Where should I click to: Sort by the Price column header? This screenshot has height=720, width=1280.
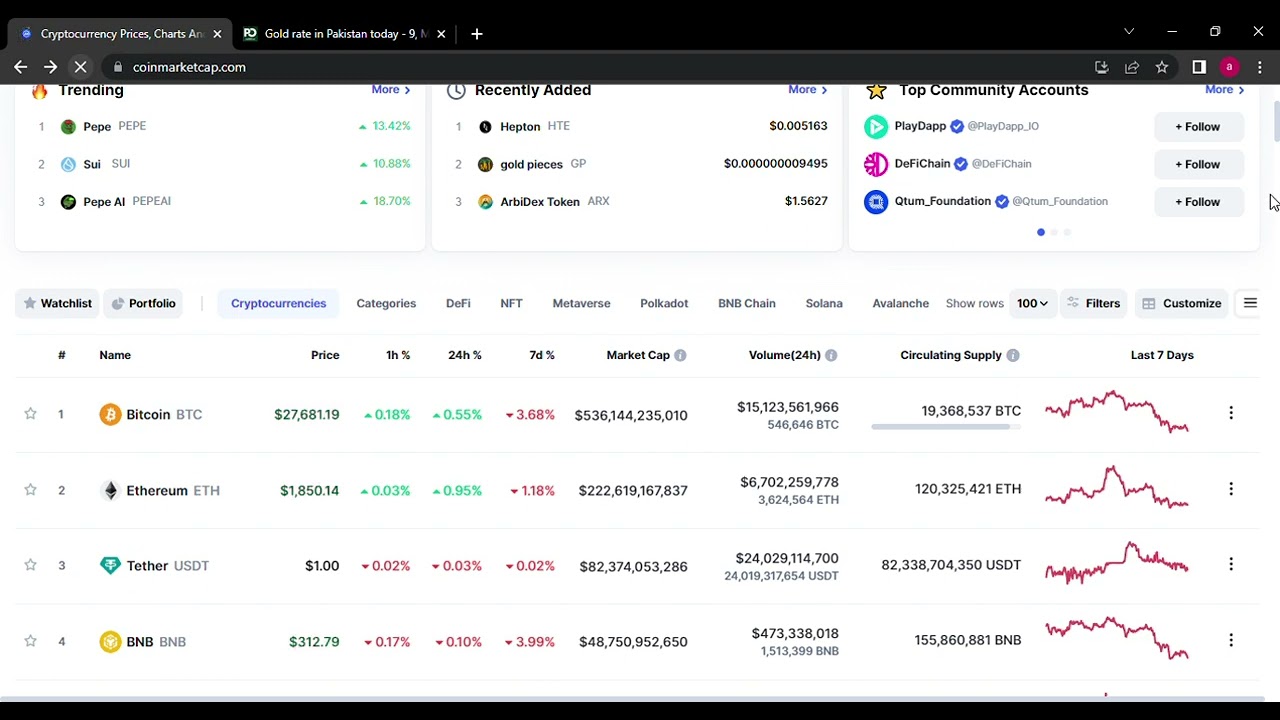click(325, 355)
